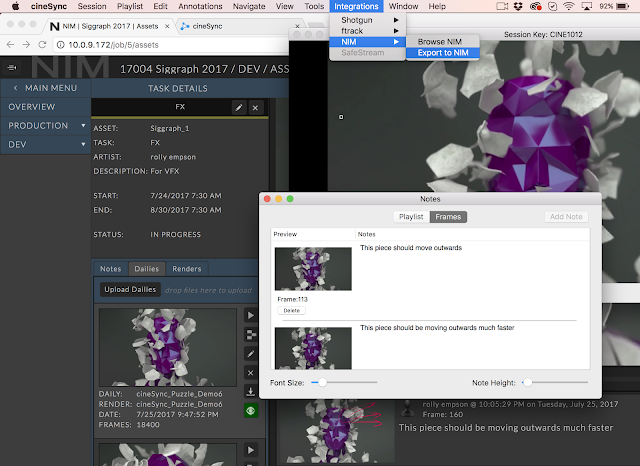Select Playlist segment in Notes window
The width and height of the screenshot is (640, 466).
pyautogui.click(x=411, y=217)
